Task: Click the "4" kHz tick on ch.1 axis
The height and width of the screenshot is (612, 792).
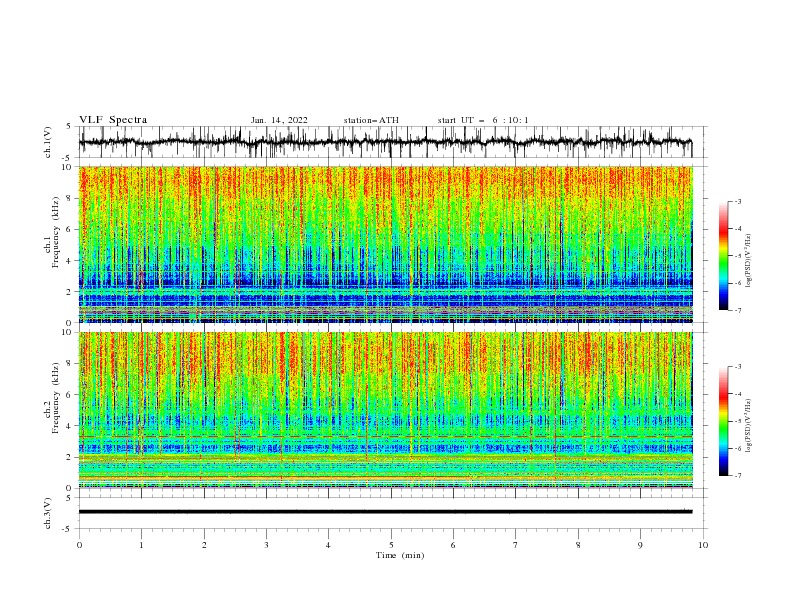Action: 70,261
